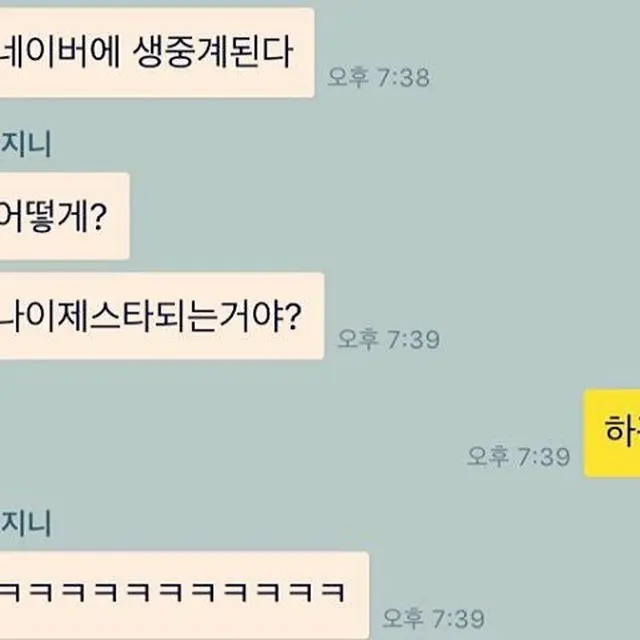Click the word "네이버에" in top message
The width and height of the screenshot is (640, 640).
coord(60,52)
